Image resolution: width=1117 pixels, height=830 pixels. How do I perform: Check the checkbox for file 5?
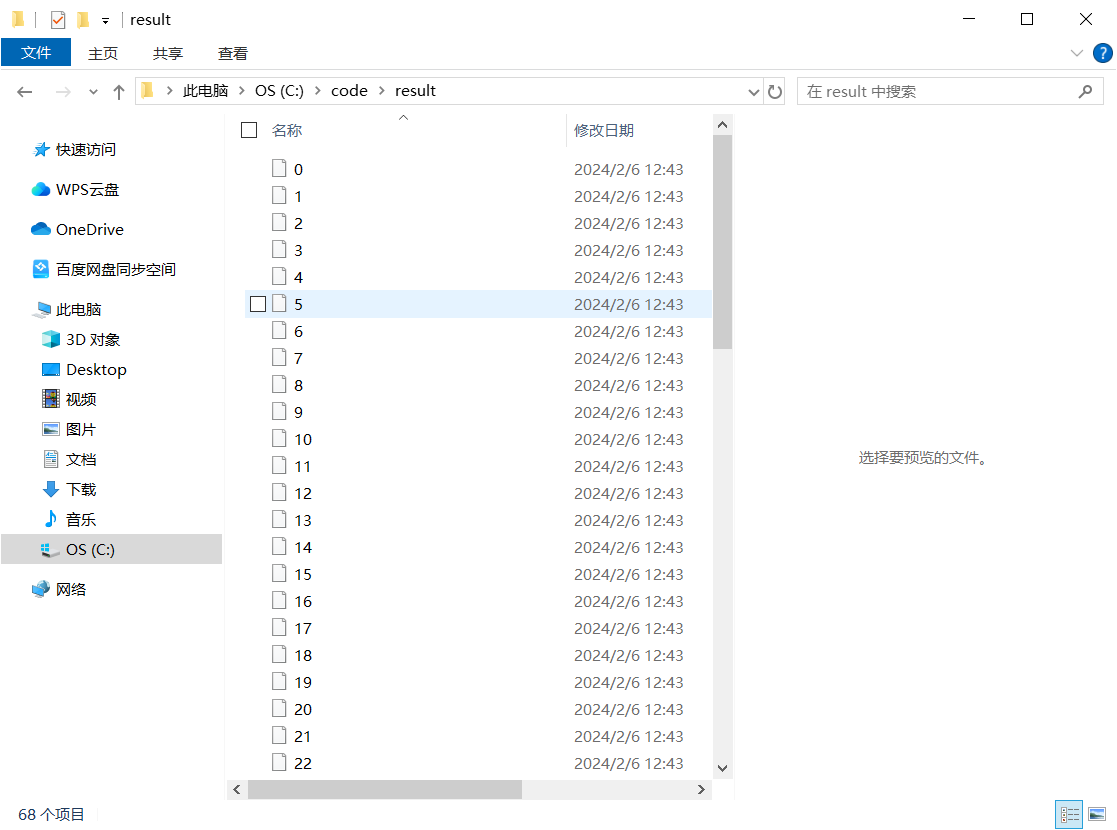[258, 304]
